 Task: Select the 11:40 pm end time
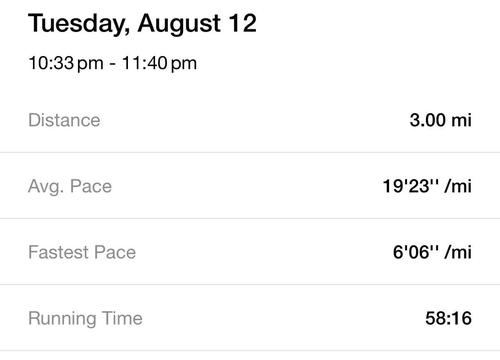click(x=159, y=63)
